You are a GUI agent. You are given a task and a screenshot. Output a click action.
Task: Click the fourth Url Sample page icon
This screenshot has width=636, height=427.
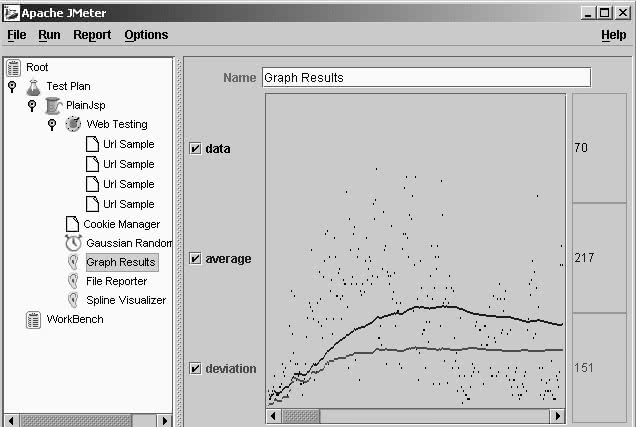[92, 204]
